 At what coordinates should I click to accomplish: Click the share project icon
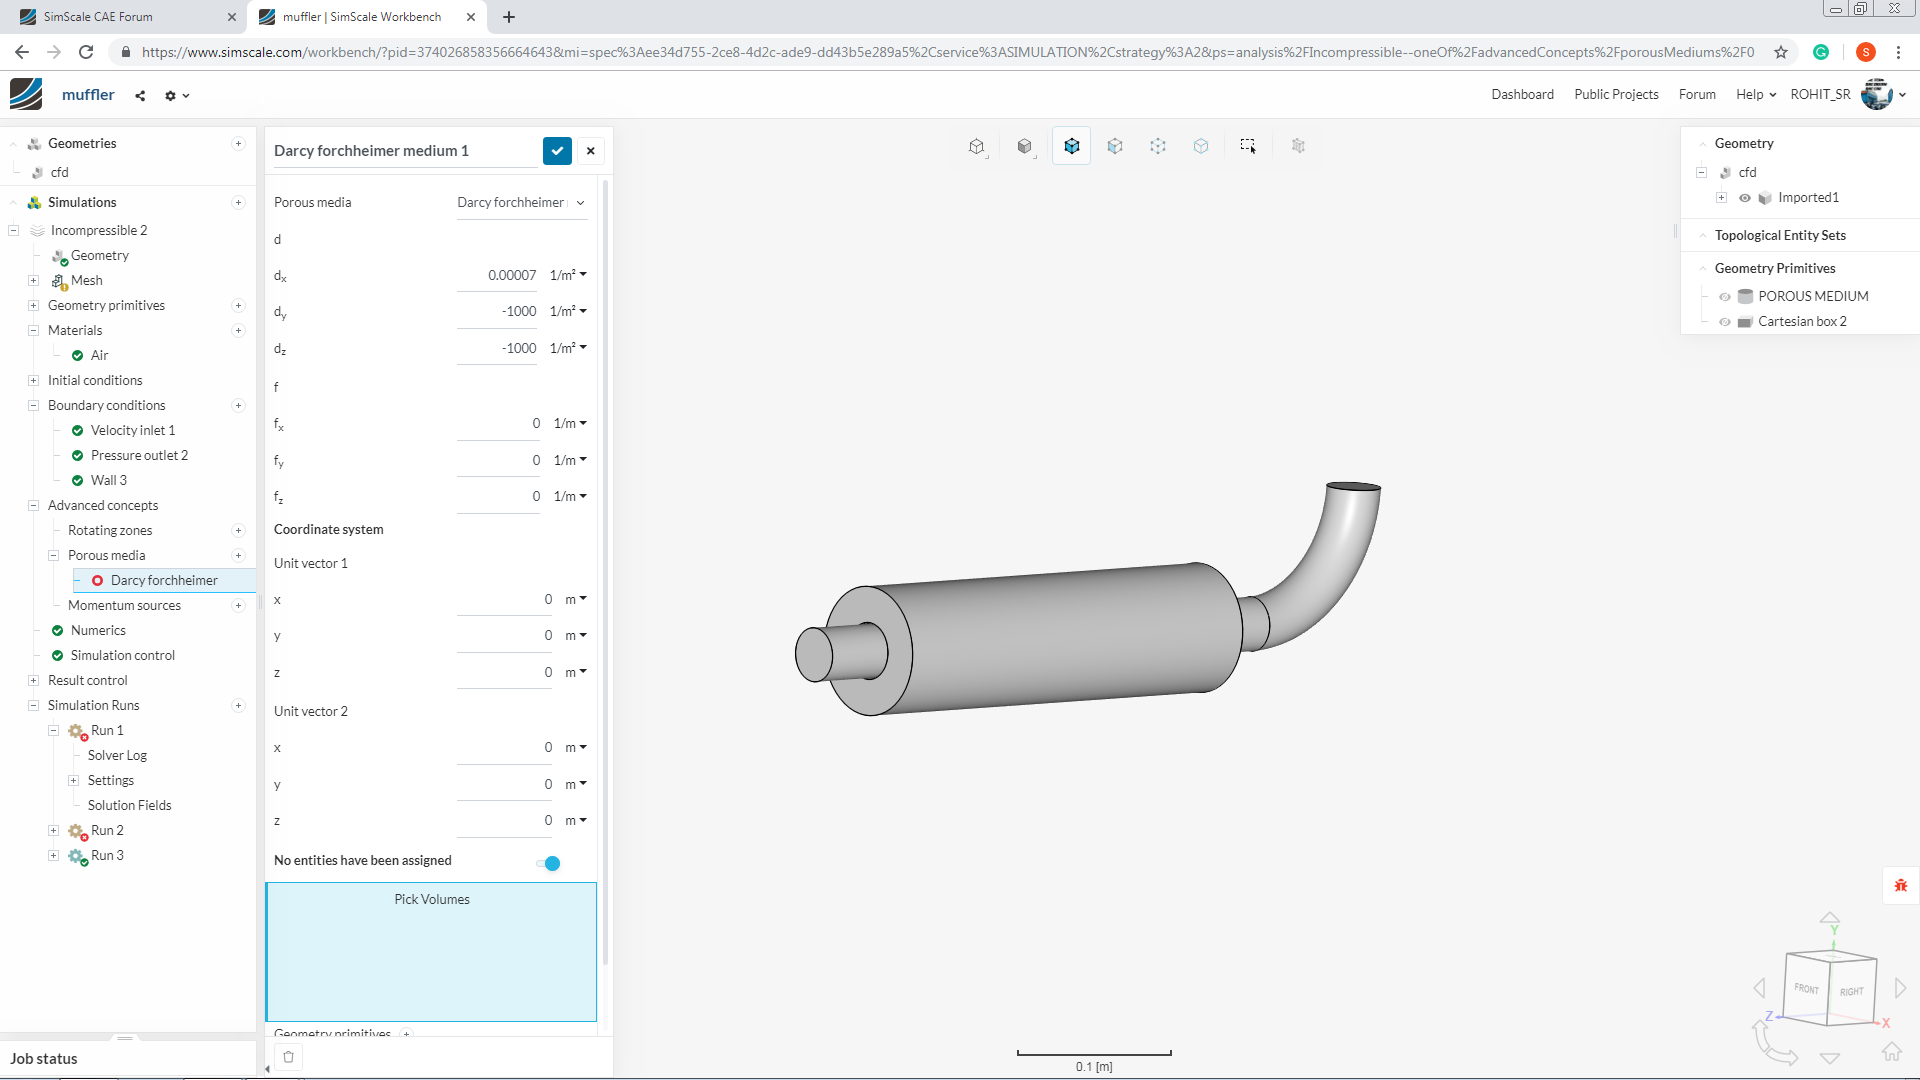[x=140, y=96]
